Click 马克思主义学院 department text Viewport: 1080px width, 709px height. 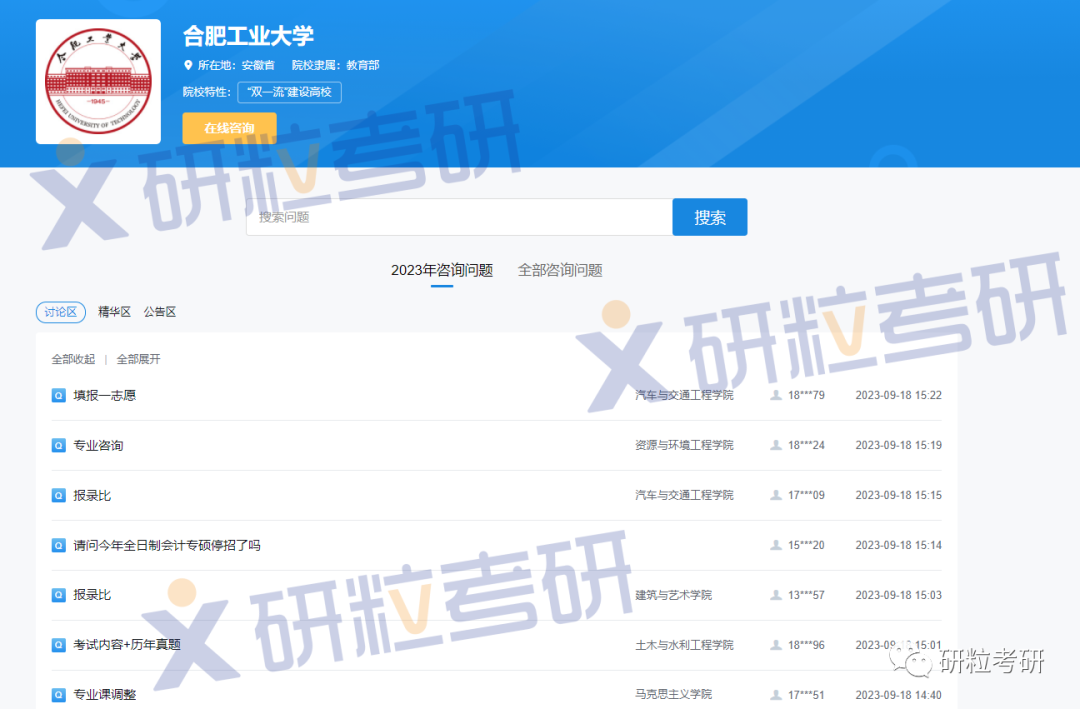tap(674, 695)
